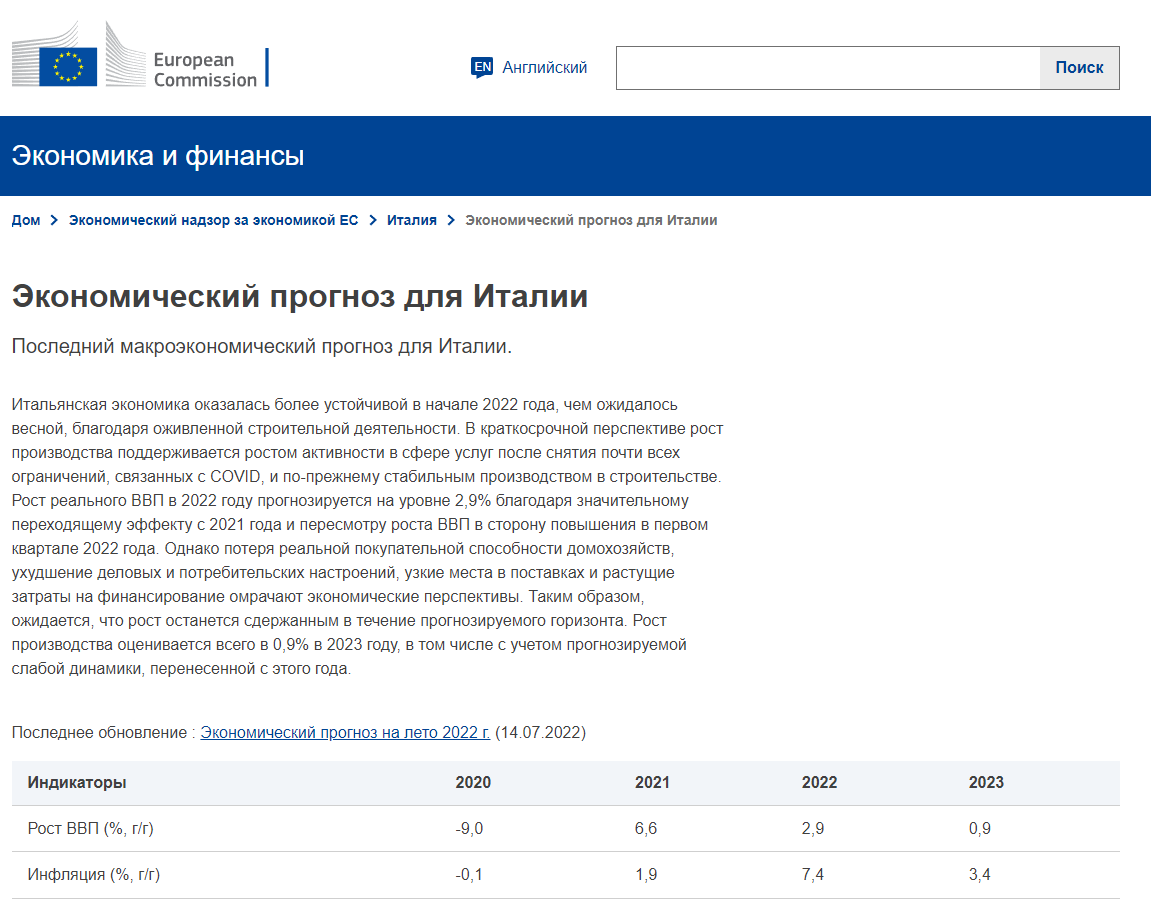Select the -9,0 GDP growth value

[x=469, y=829]
